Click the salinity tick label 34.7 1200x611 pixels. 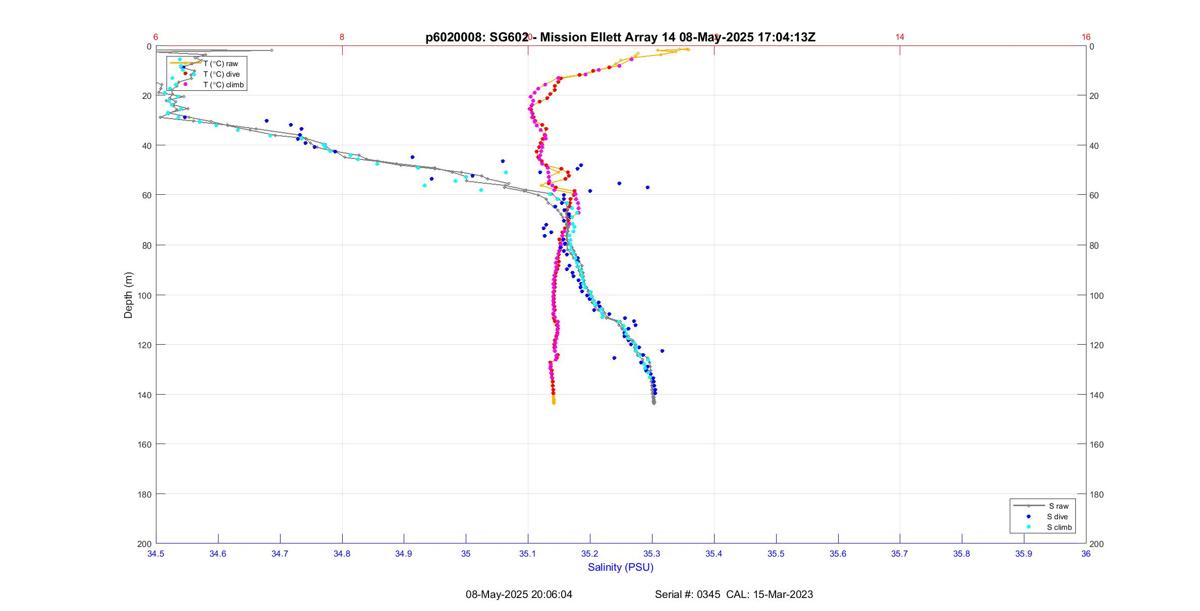(x=279, y=553)
